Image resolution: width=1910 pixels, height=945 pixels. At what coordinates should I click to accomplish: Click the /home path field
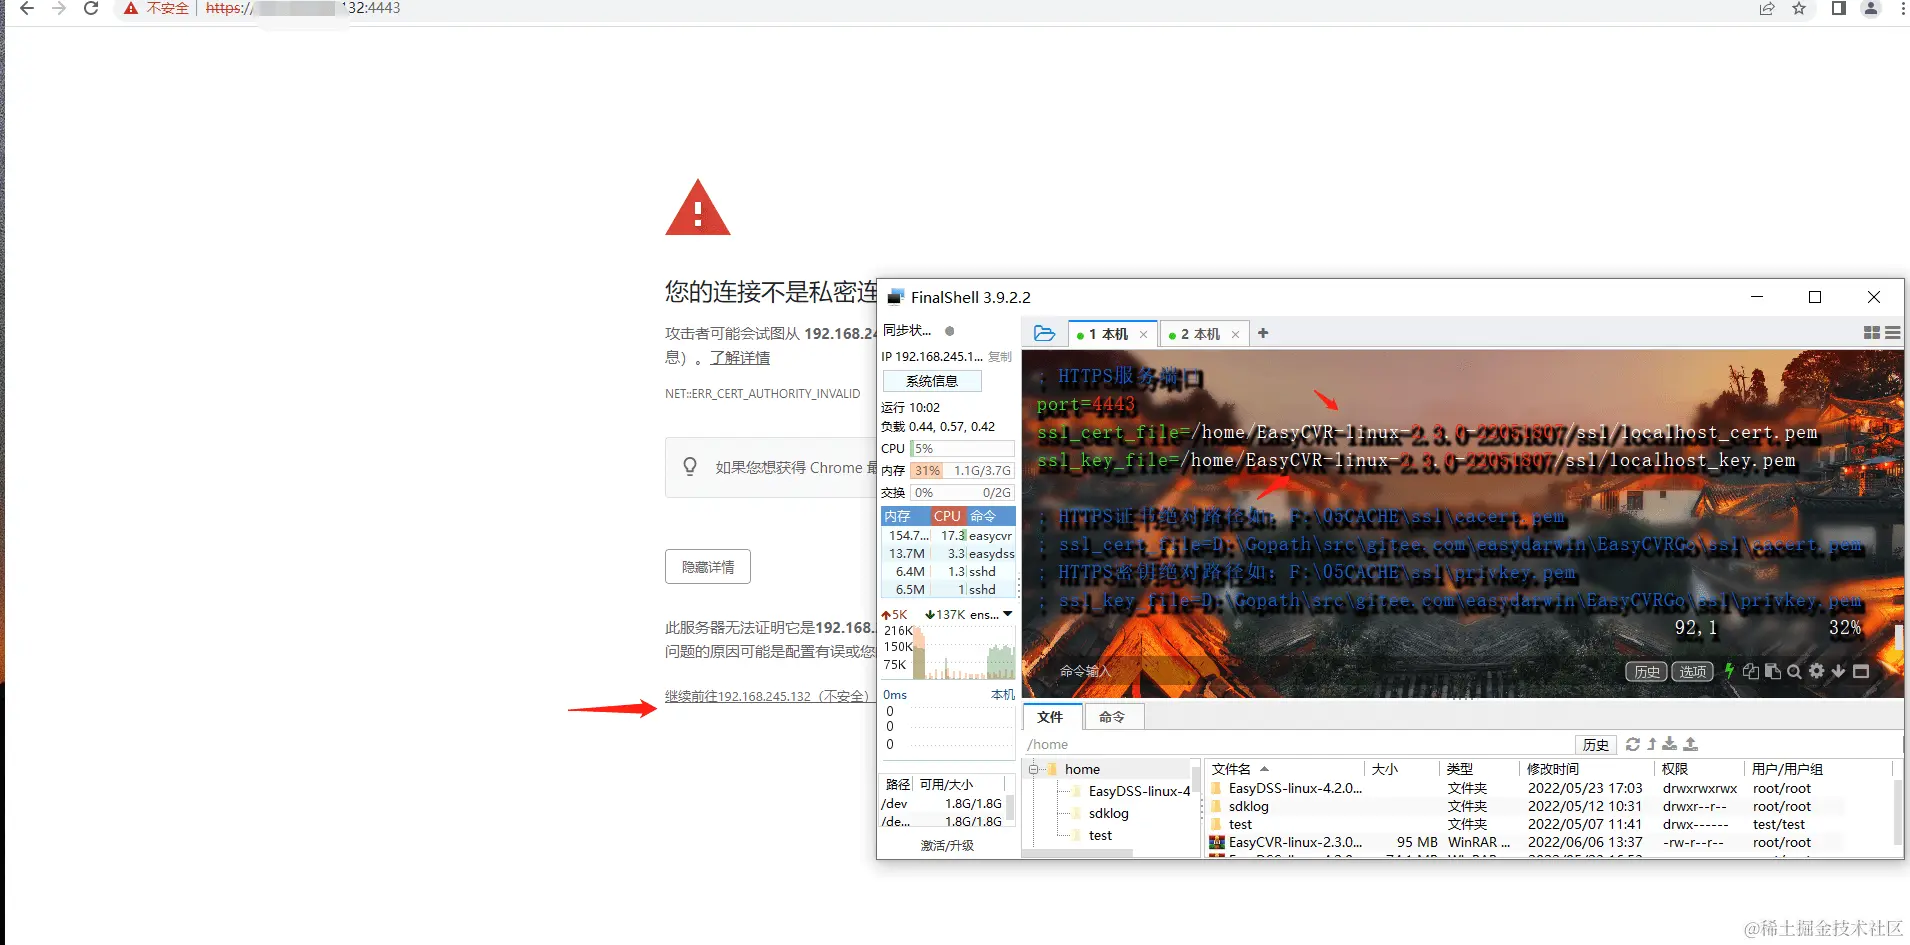[x=1297, y=745]
